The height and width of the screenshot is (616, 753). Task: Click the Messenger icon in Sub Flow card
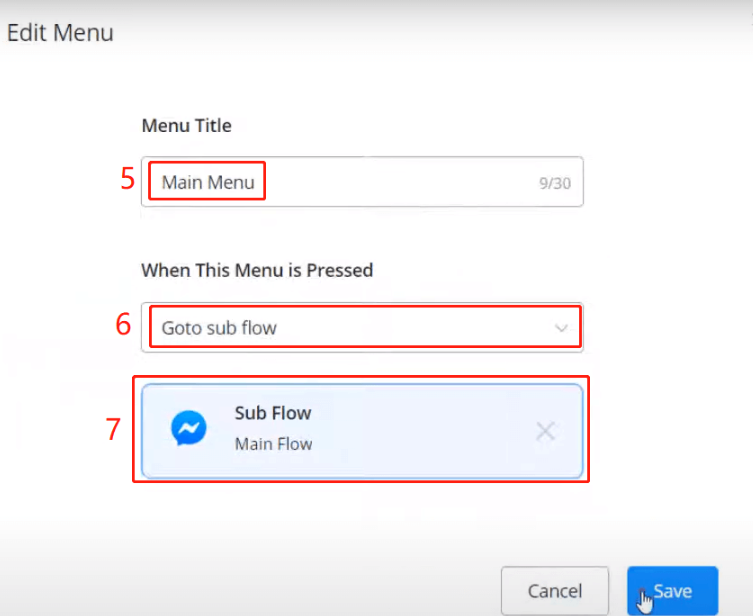point(188,430)
